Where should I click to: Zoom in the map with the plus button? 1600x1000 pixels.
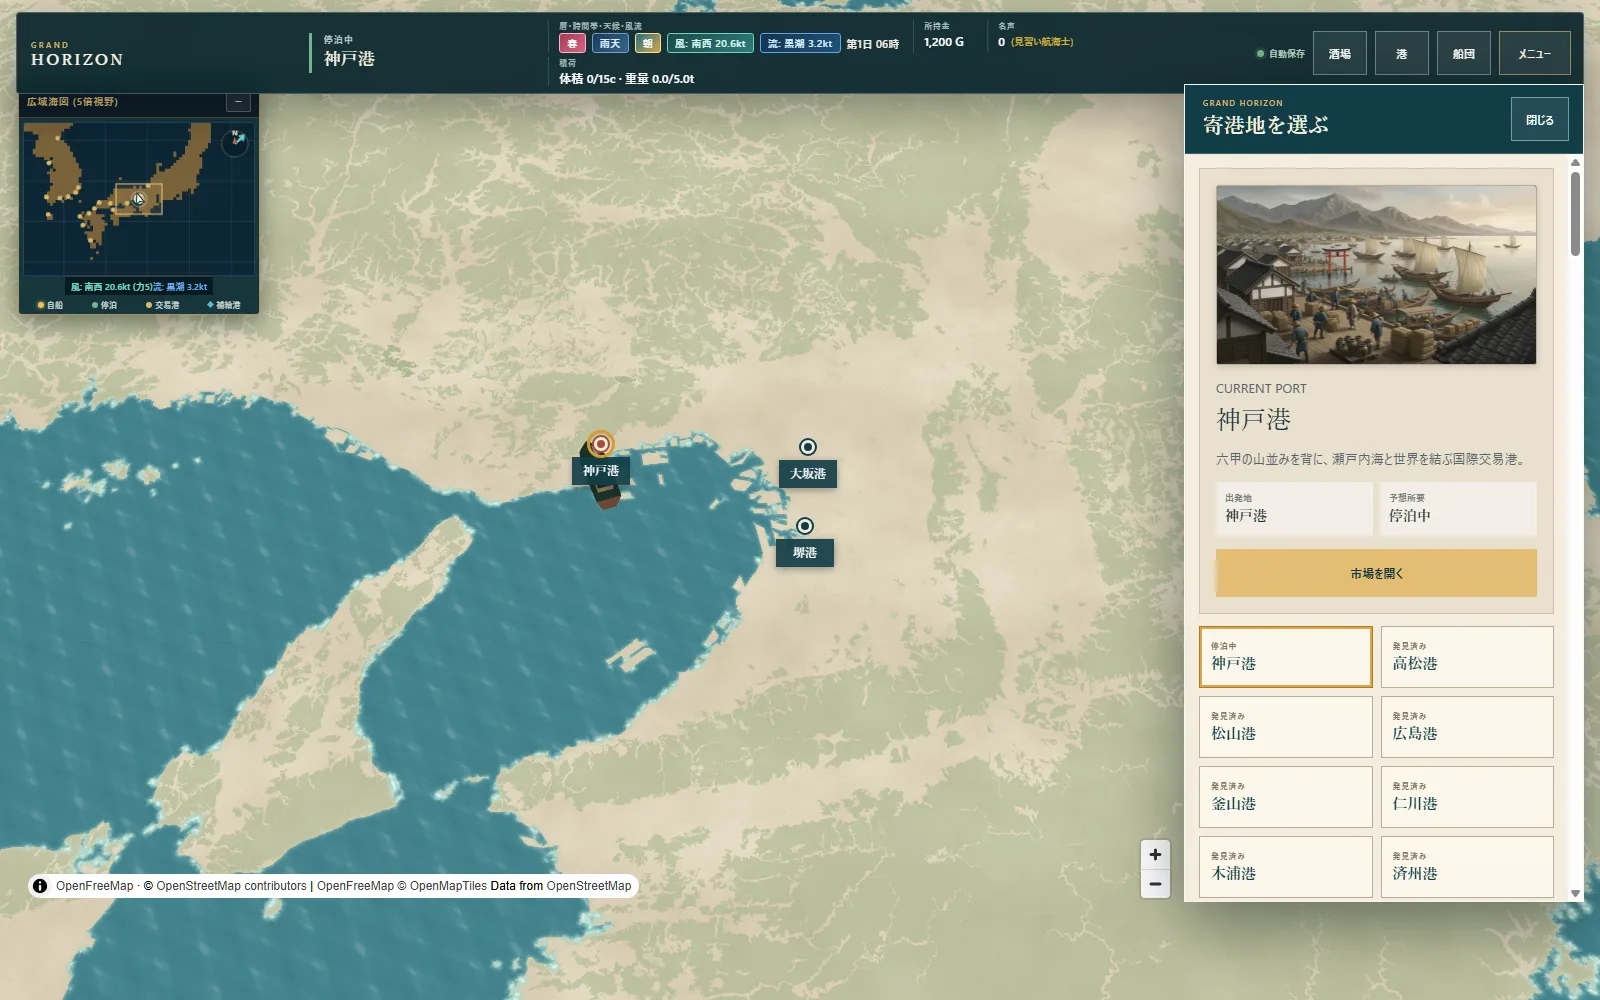click(1155, 854)
